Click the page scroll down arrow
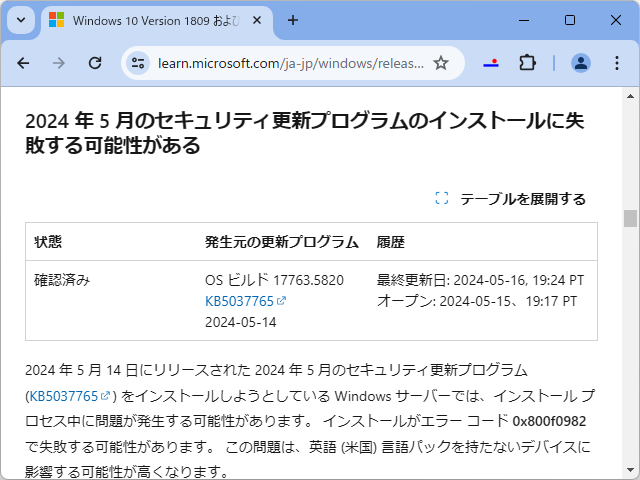Image resolution: width=640 pixels, height=480 pixels. [630, 471]
